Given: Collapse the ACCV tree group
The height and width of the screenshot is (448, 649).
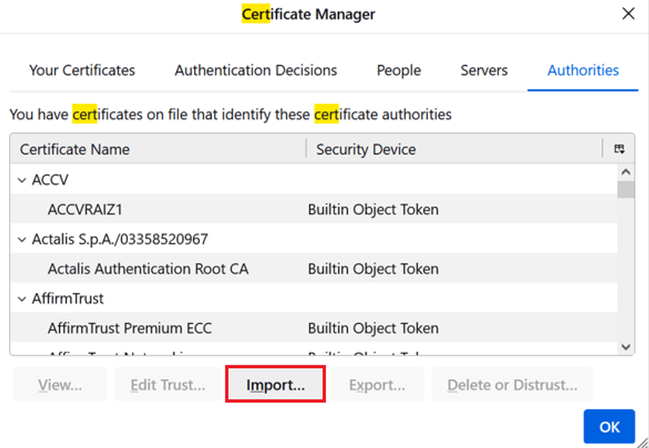Looking at the screenshot, I should tap(22, 180).
